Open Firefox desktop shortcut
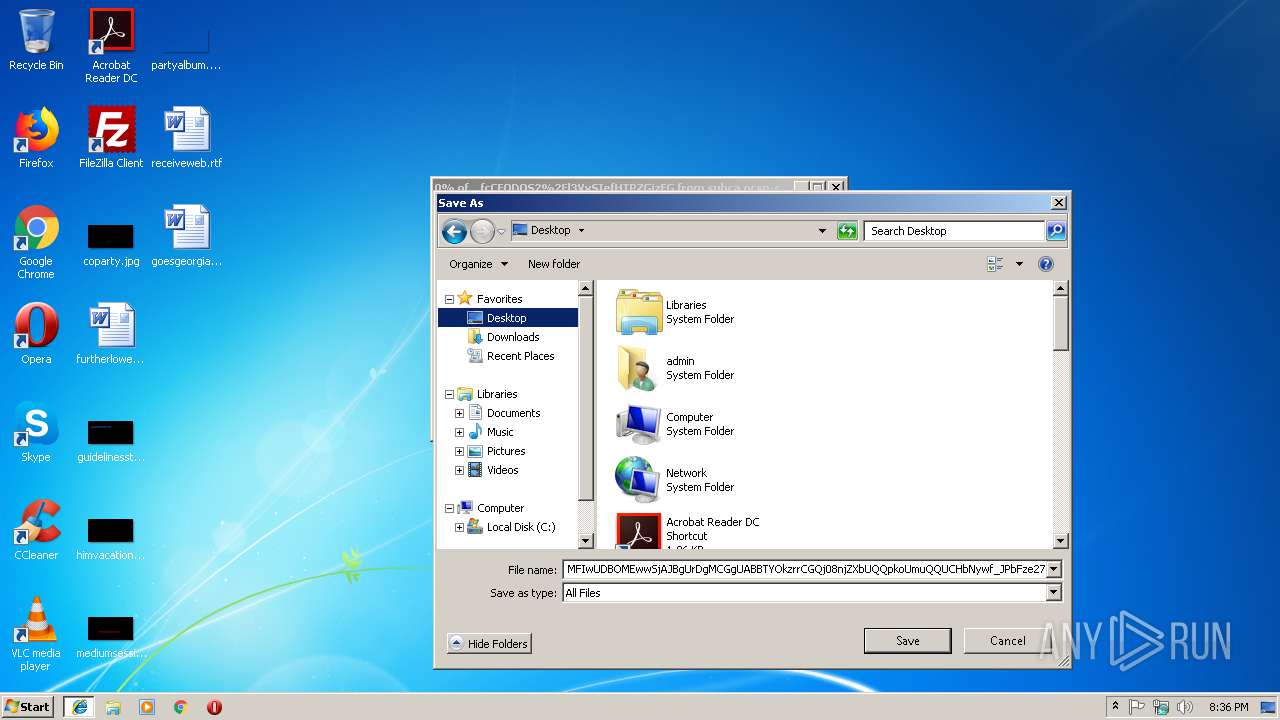 36,138
